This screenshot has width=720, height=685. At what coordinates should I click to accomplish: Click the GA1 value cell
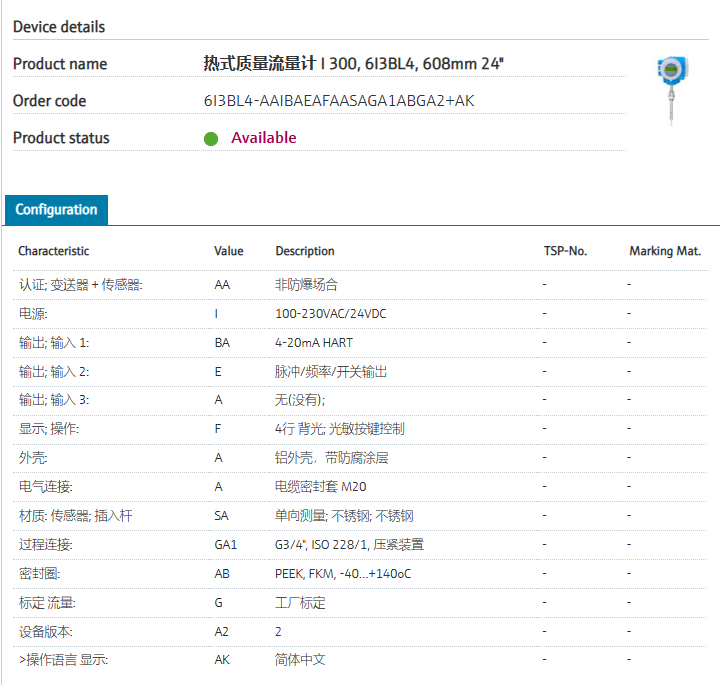[226, 545]
